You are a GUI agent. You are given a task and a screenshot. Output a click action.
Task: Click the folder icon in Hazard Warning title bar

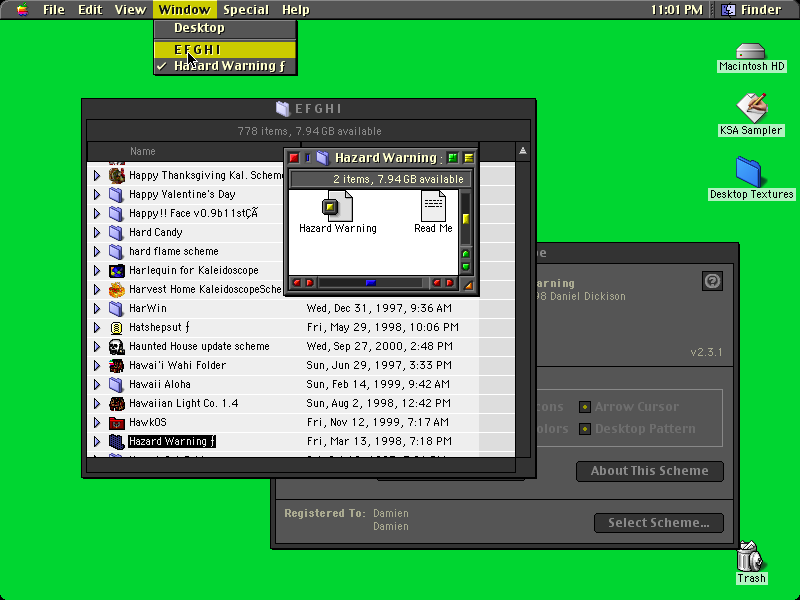[x=322, y=158]
